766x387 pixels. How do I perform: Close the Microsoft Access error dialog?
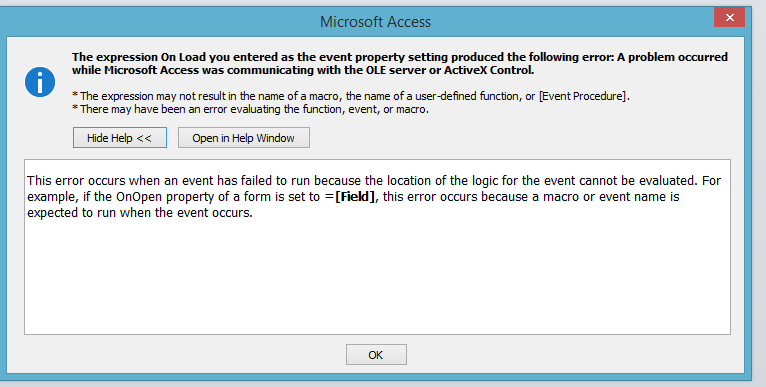click(x=729, y=18)
